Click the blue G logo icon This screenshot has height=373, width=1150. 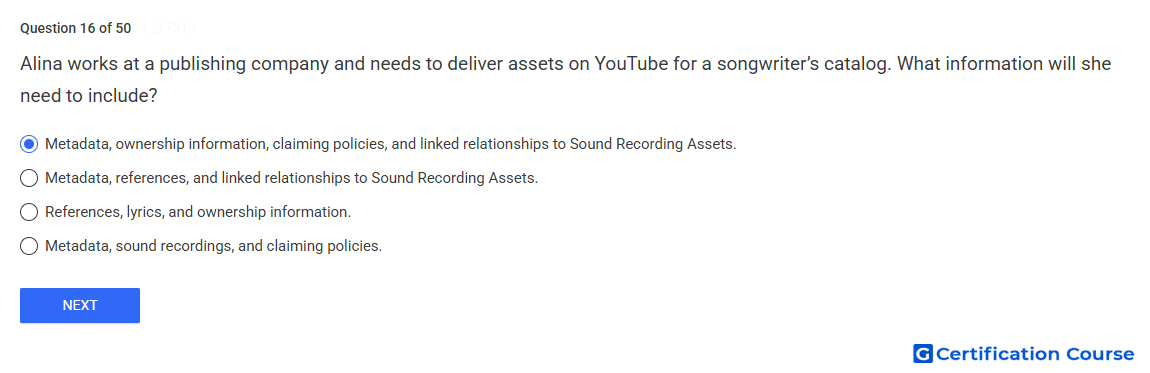(x=923, y=354)
